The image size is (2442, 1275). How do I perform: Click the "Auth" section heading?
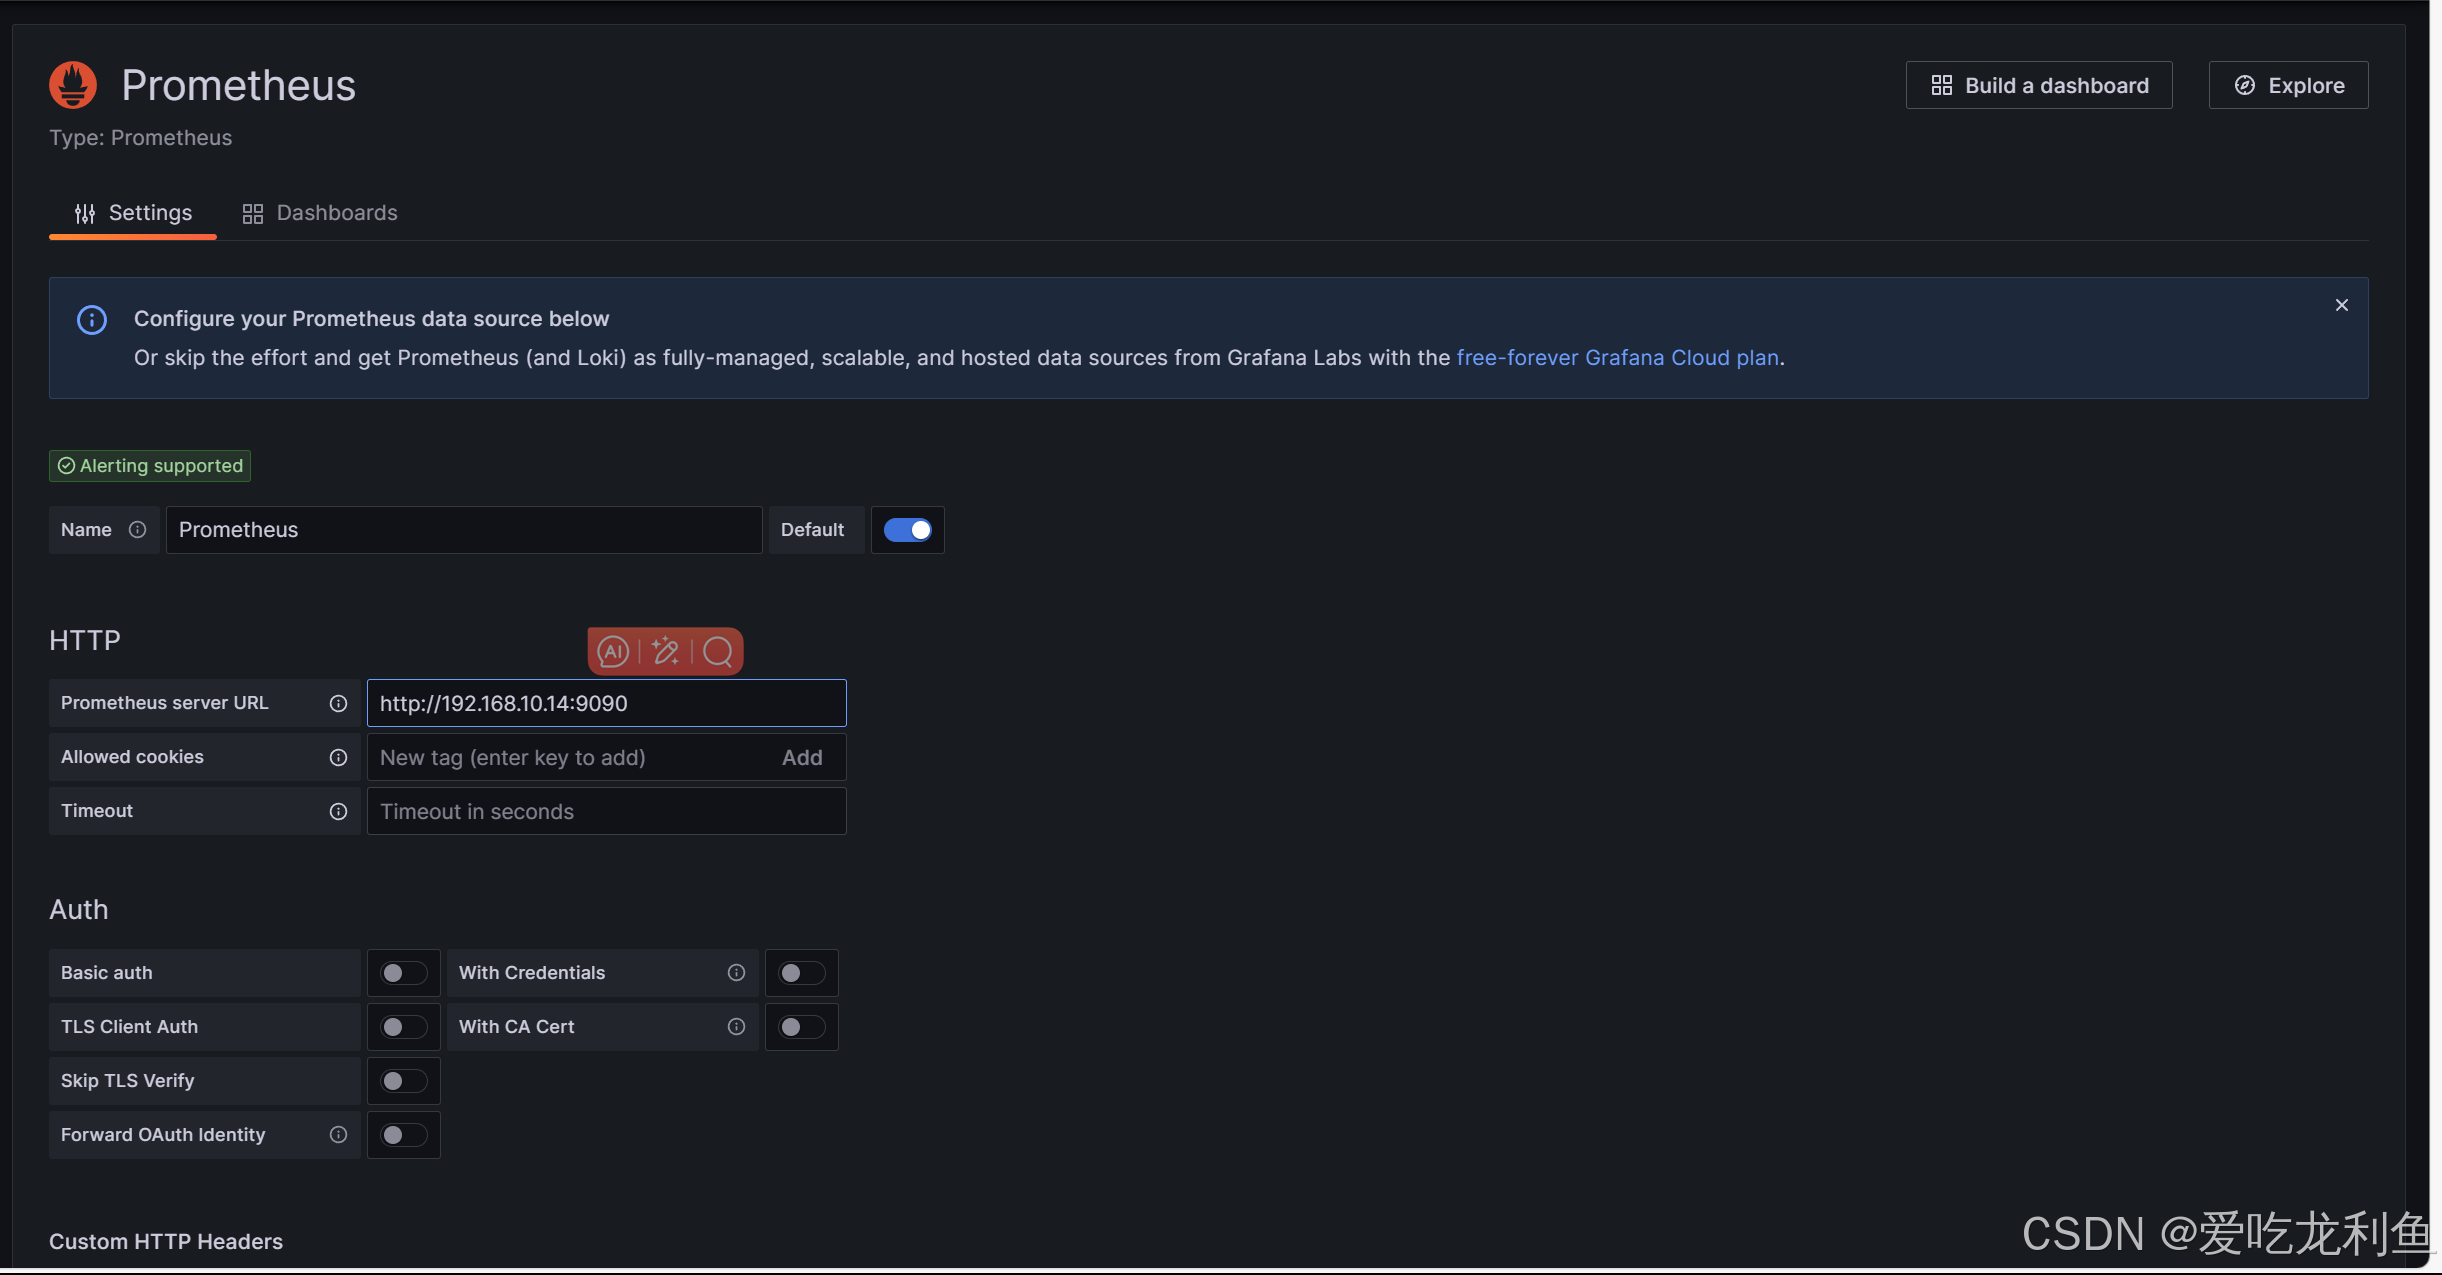click(79, 909)
